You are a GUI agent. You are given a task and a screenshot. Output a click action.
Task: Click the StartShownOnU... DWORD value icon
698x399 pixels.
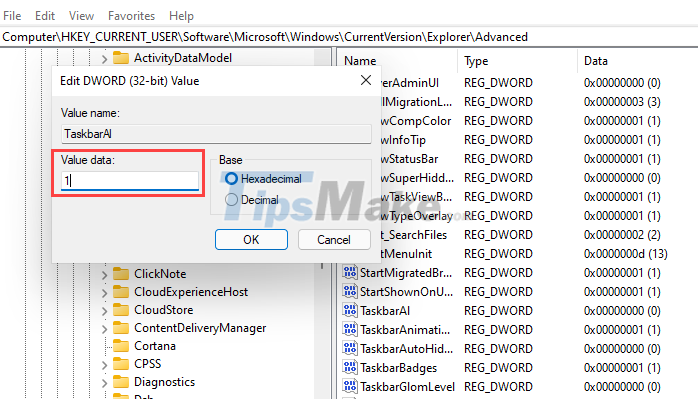(350, 291)
